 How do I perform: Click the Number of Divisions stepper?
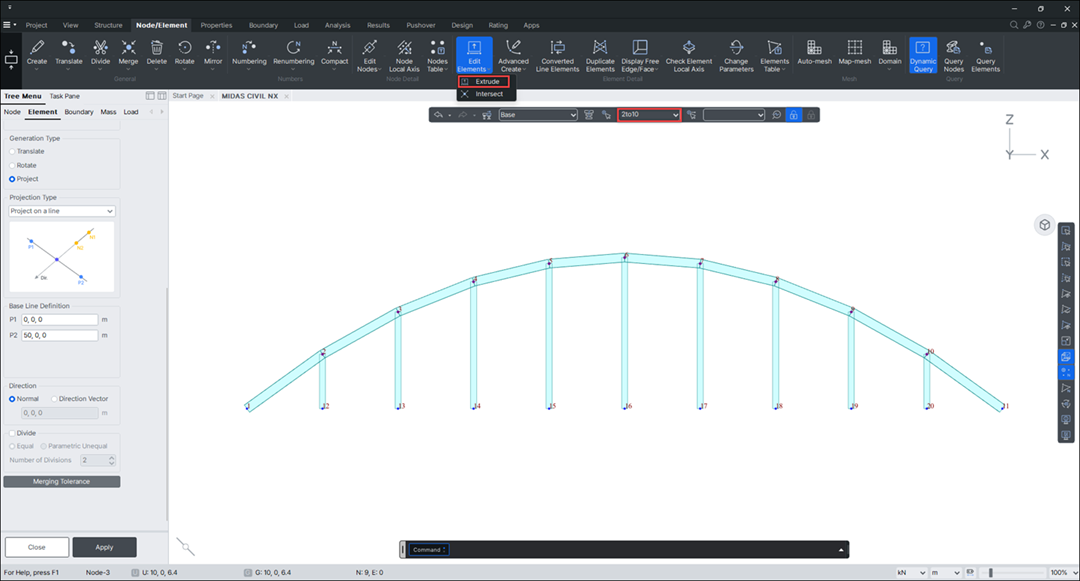112,461
